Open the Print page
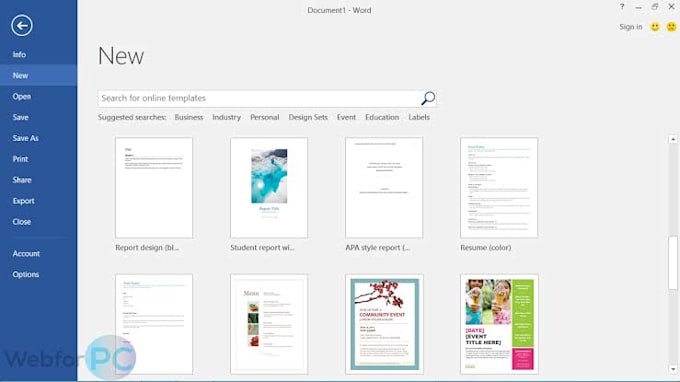 coord(20,159)
